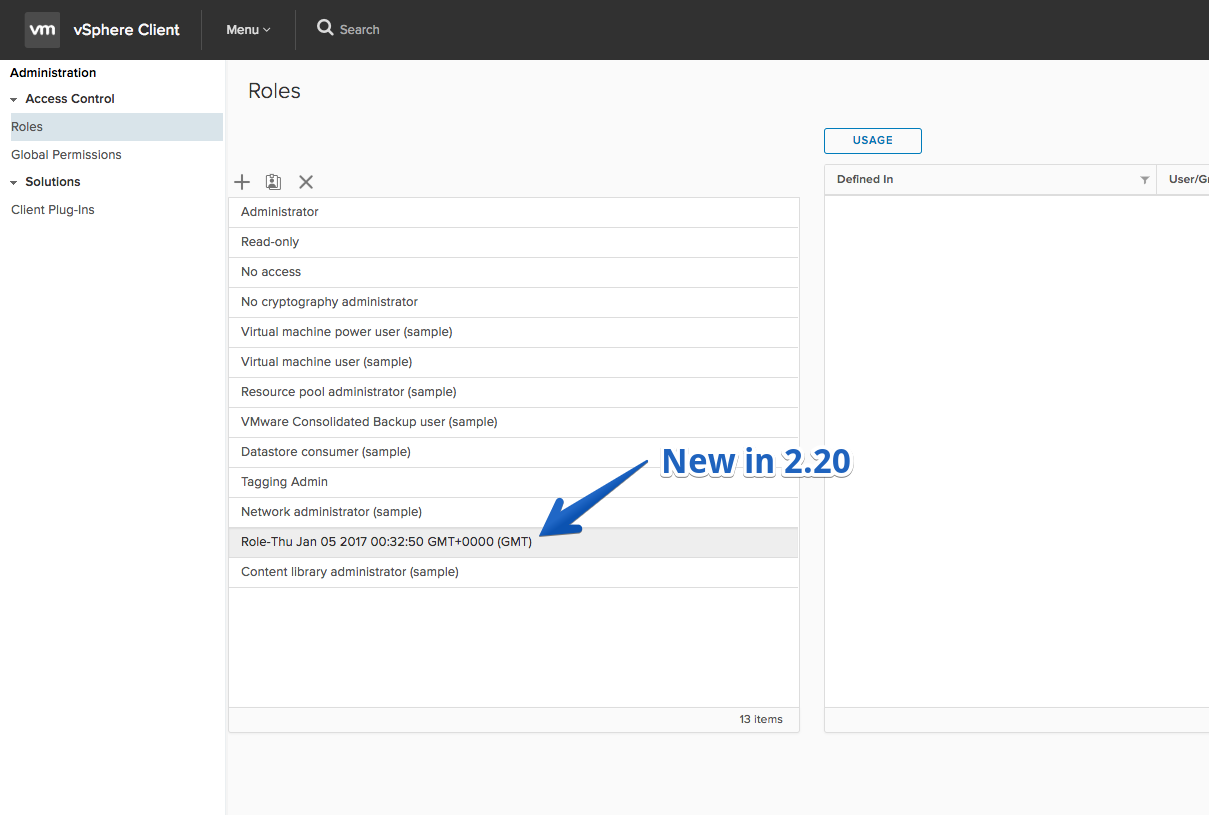Click the USAGE button
Image resolution: width=1209 pixels, height=815 pixels.
(873, 140)
